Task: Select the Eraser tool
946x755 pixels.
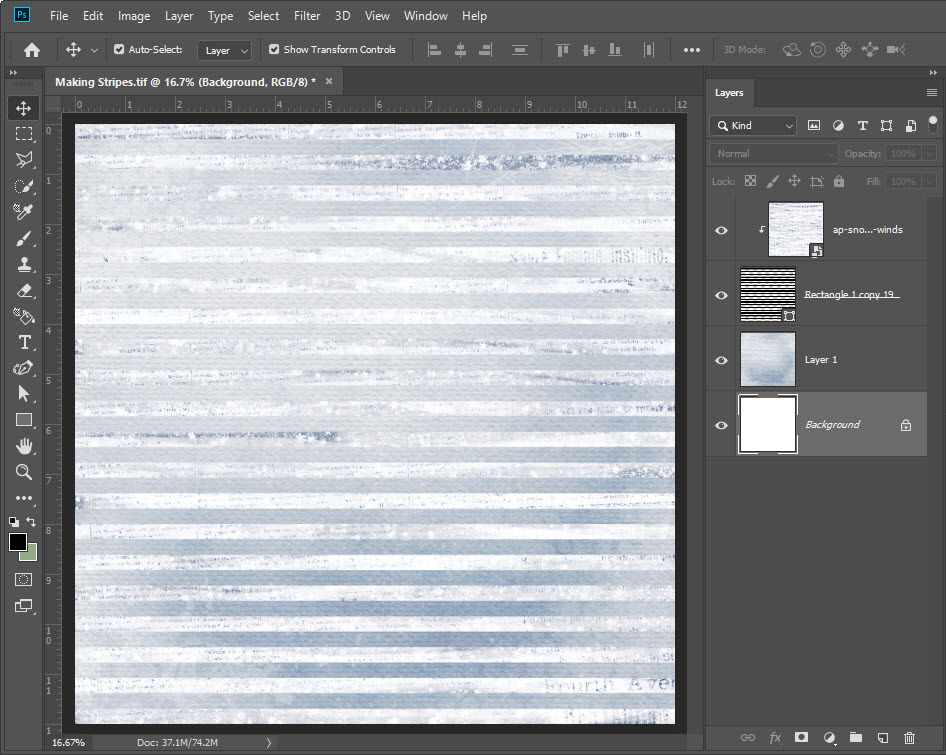Action: tap(24, 290)
